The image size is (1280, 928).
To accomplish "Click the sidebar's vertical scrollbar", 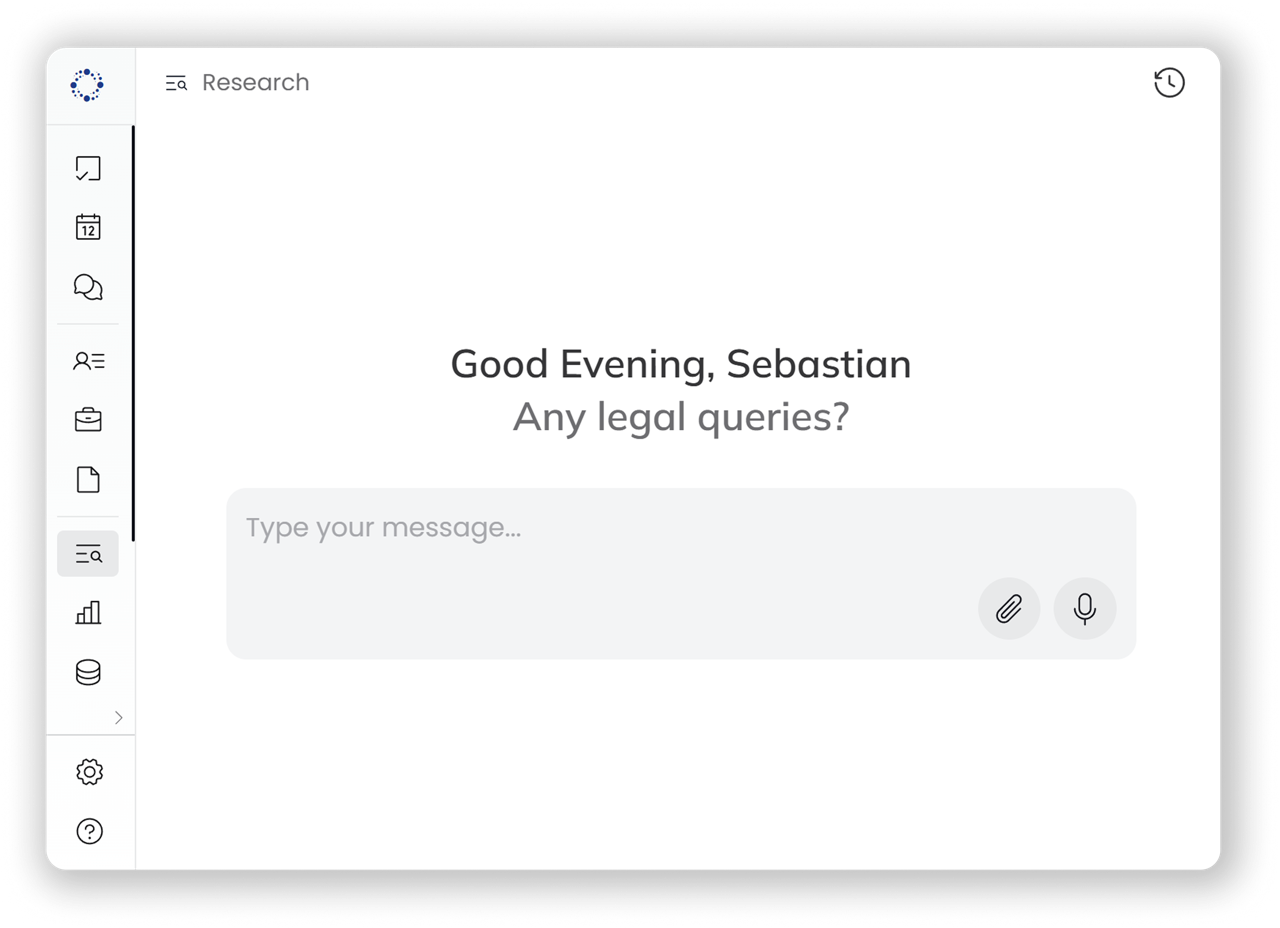I will pos(133,330).
